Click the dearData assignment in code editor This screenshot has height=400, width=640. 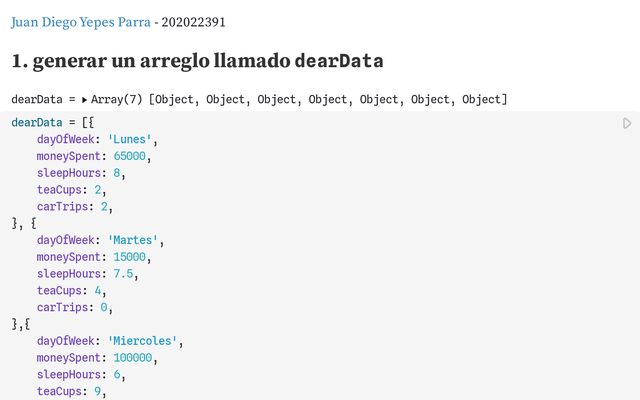tap(37, 122)
